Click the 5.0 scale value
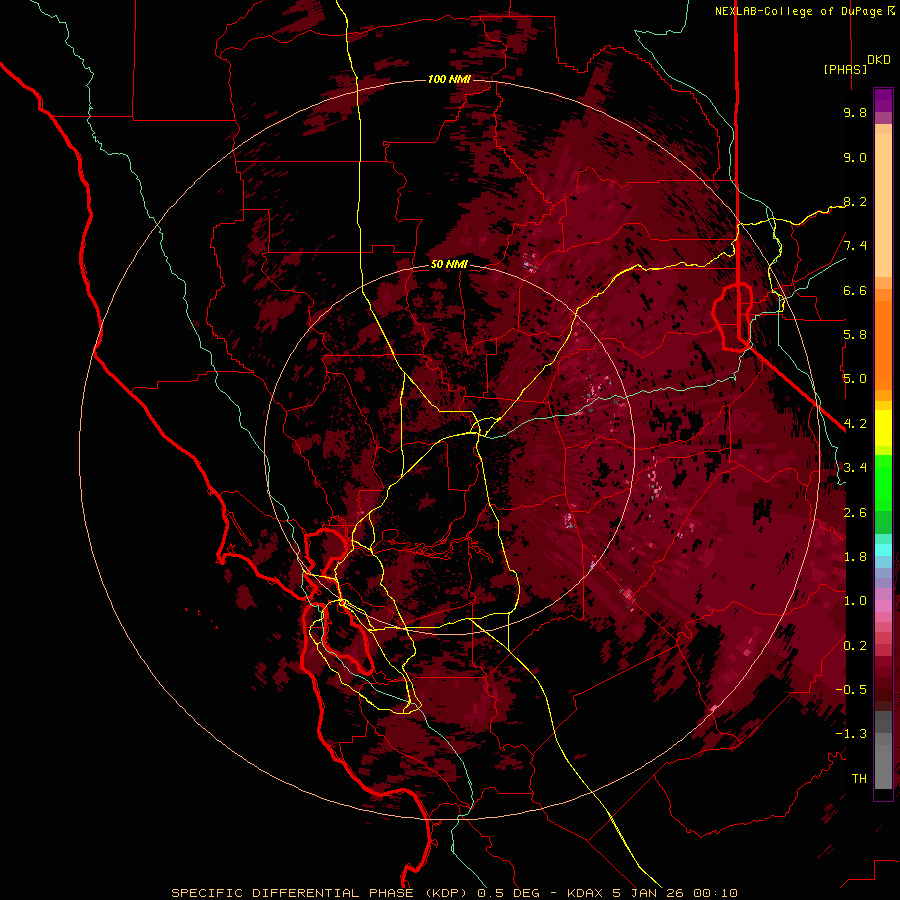This screenshot has width=900, height=900. [x=855, y=379]
